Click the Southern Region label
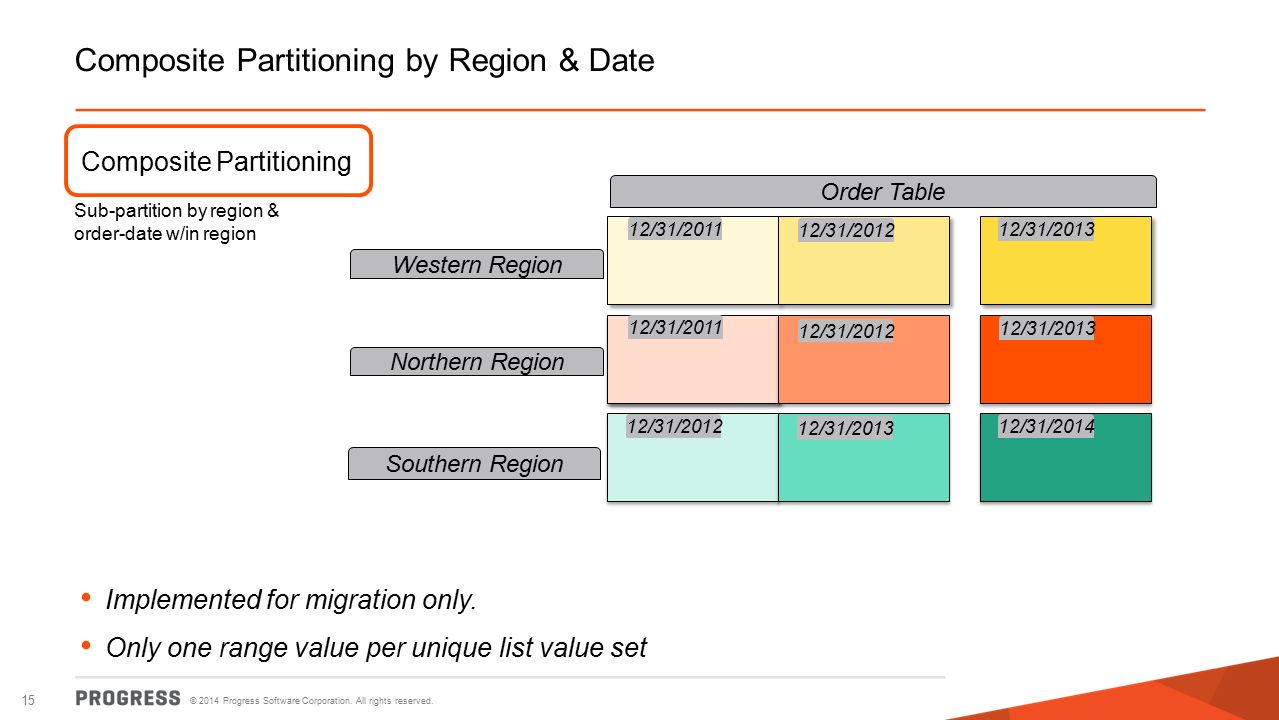The height and width of the screenshot is (720, 1279). 475,464
